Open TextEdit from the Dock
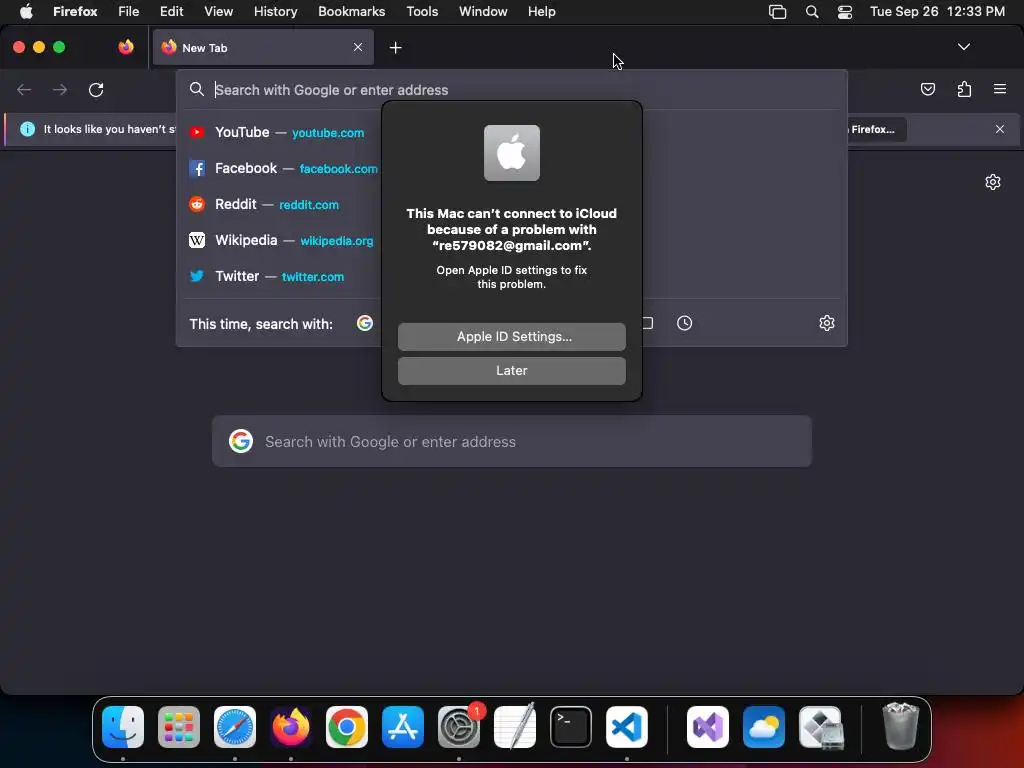This screenshot has height=768, width=1024. pyautogui.click(x=515, y=726)
